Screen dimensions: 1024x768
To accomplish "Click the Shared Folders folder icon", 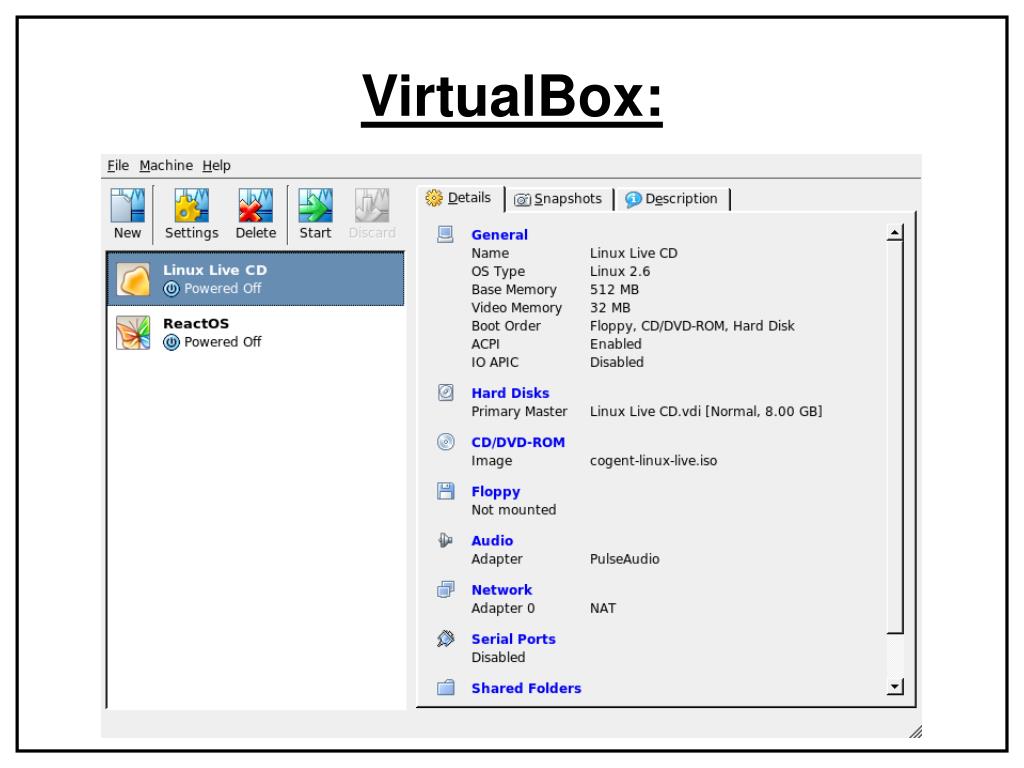I will point(445,688).
